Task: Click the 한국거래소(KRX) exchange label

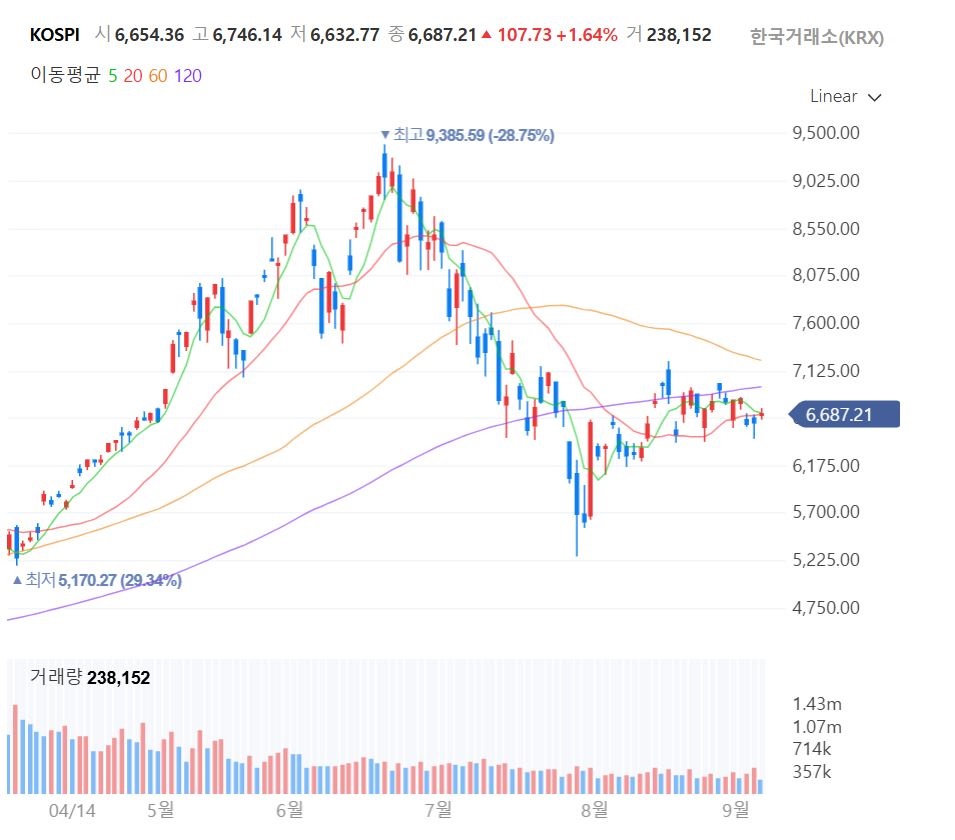Action: point(816,37)
